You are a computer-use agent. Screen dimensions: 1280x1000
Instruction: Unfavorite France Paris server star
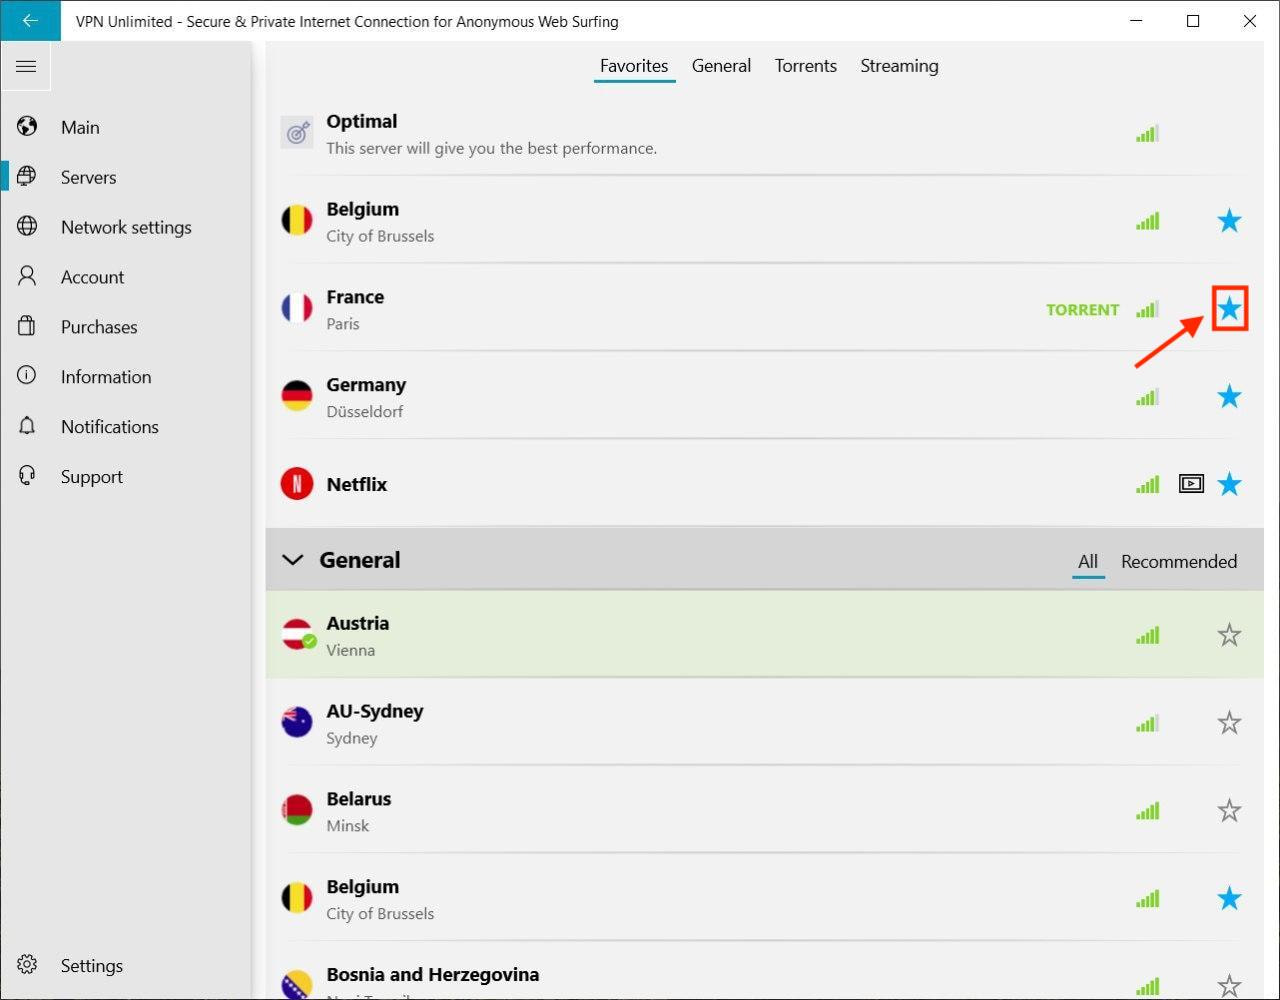(1229, 309)
